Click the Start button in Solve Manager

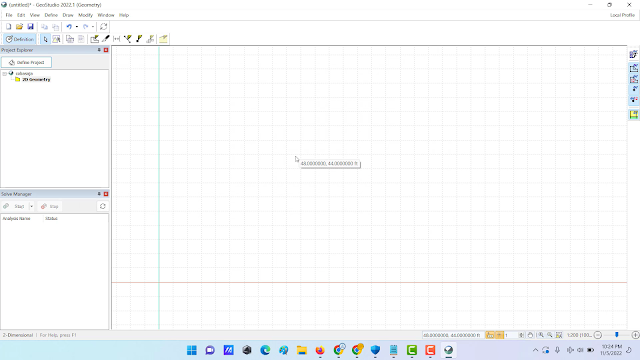[x=15, y=206]
